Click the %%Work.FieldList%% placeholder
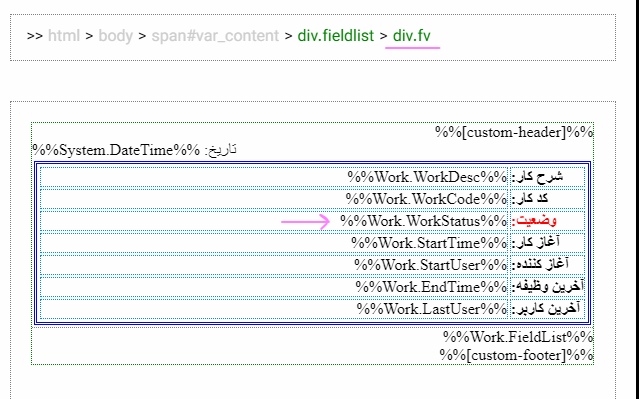 coord(518,337)
